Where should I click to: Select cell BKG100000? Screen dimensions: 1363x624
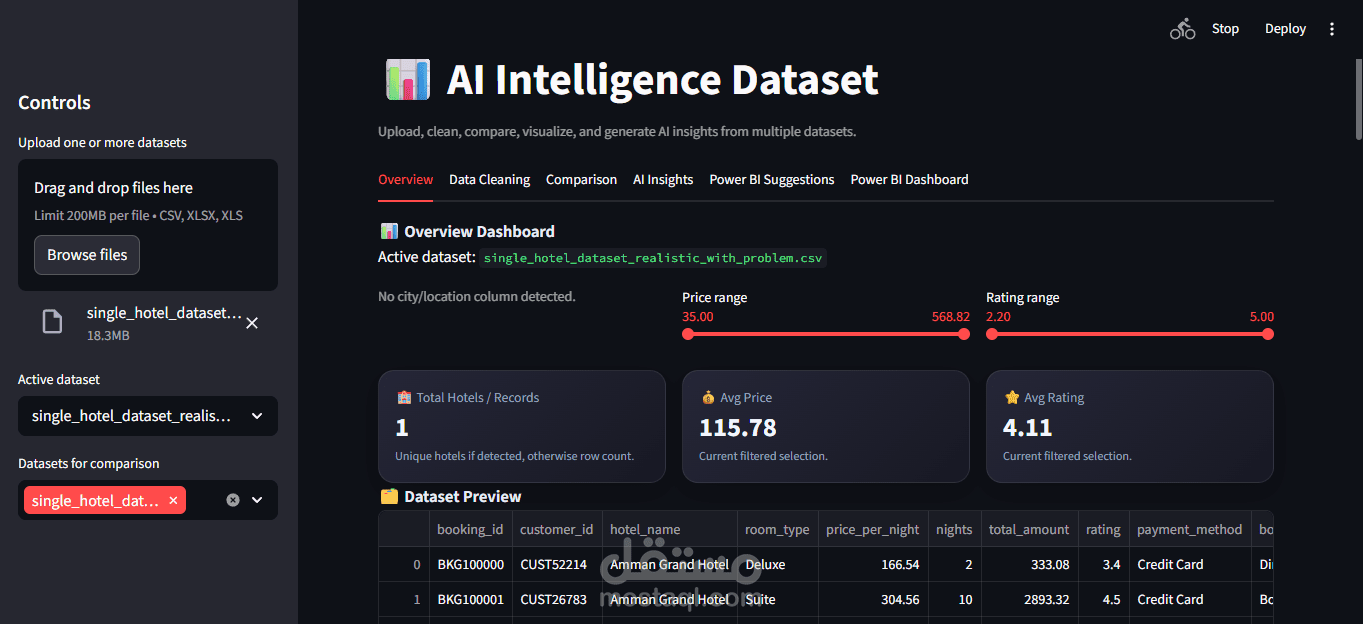click(470, 564)
